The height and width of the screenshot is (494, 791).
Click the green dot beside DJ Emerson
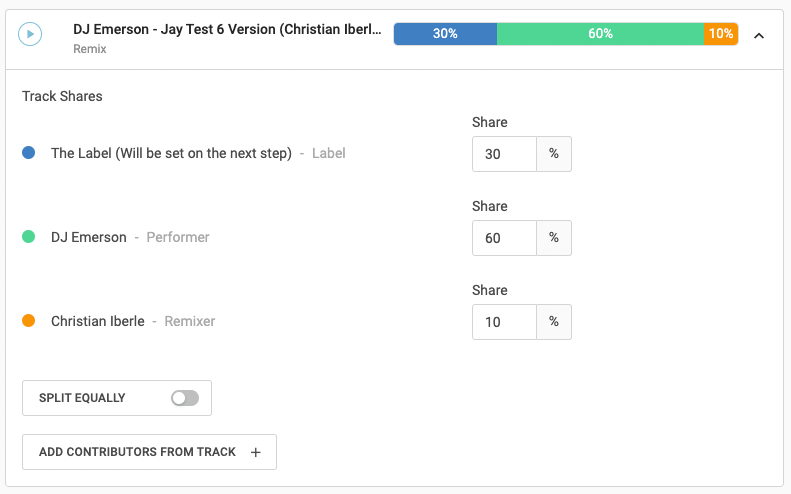pos(29,237)
